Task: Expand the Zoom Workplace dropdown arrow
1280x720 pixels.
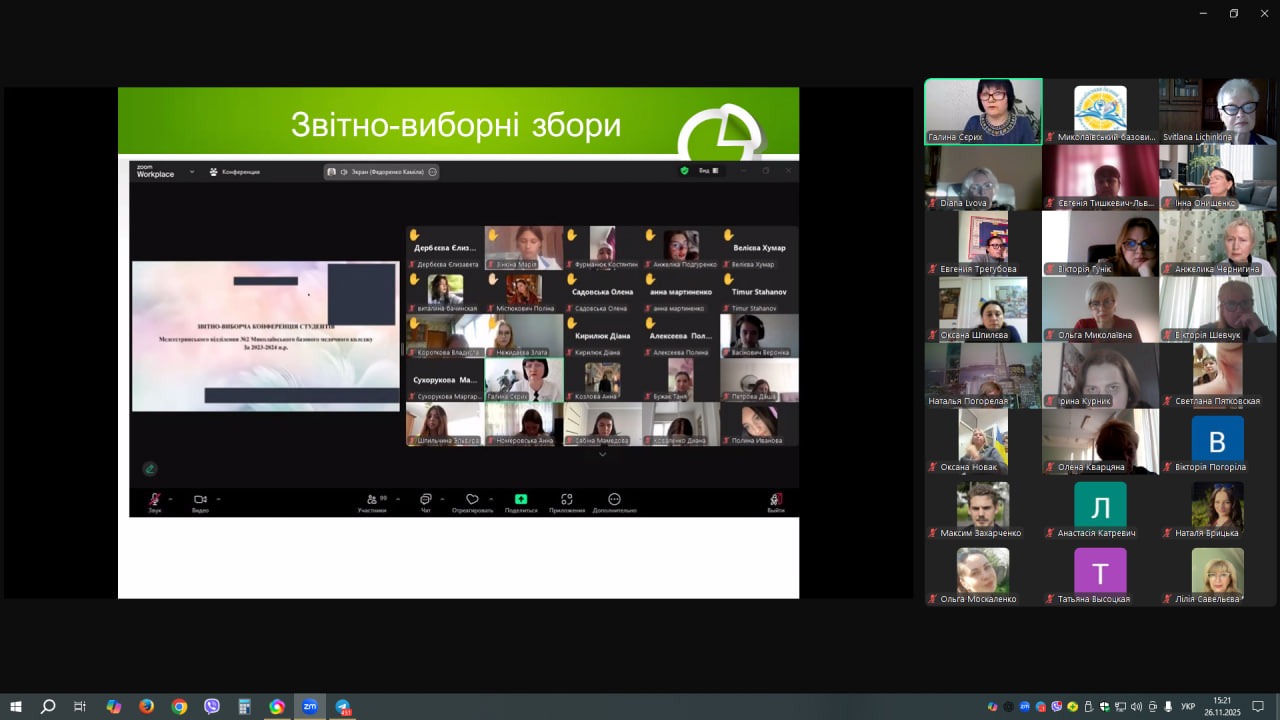Action: 192,172
